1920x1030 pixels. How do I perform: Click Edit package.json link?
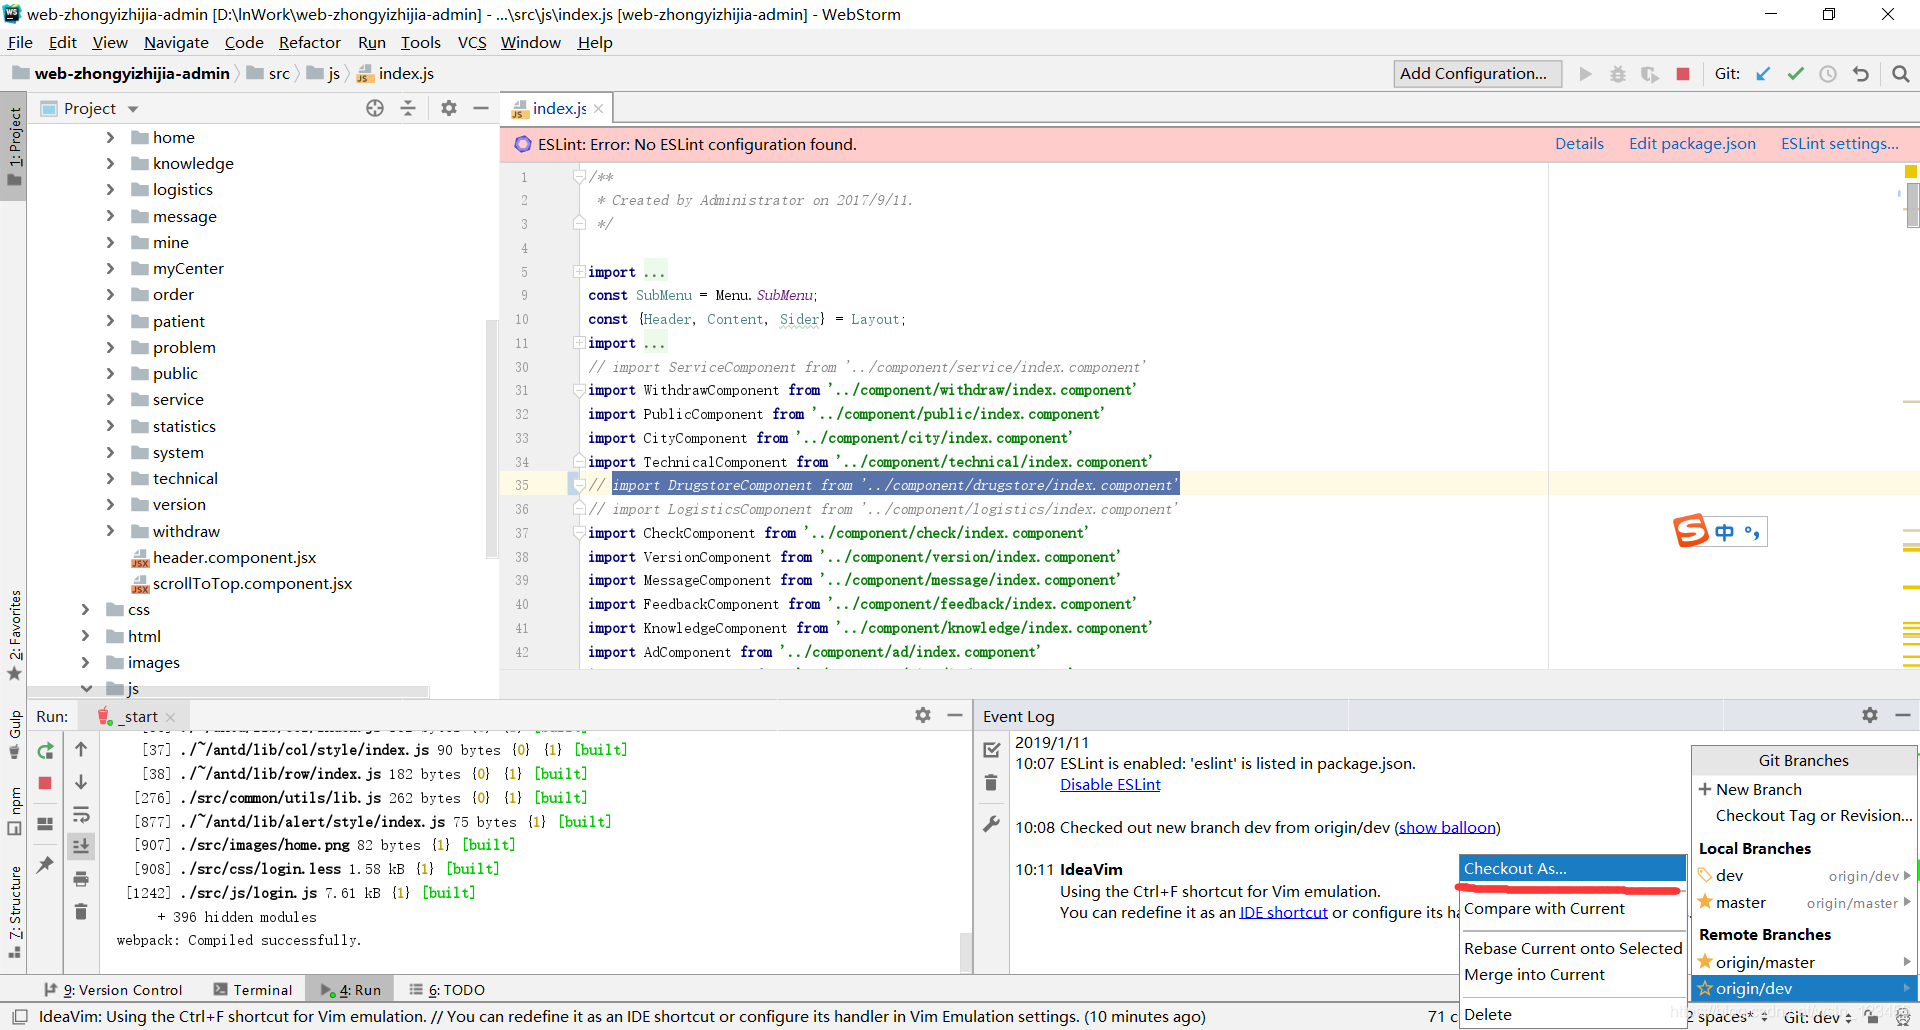click(x=1692, y=144)
